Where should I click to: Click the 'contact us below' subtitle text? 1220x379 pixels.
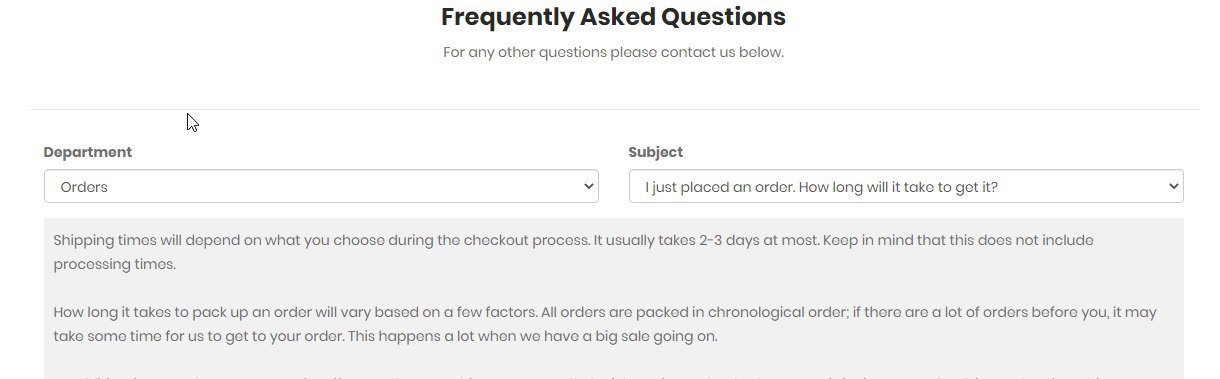tap(613, 52)
